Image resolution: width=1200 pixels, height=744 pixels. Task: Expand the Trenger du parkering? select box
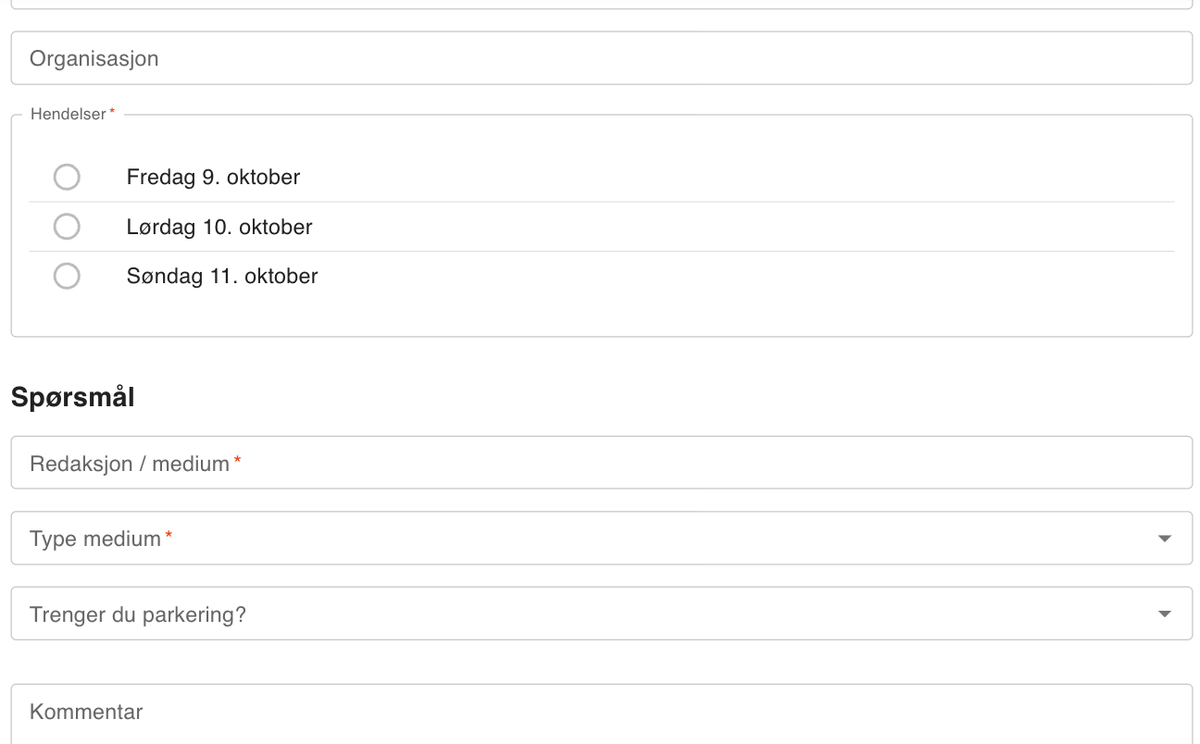click(x=601, y=613)
